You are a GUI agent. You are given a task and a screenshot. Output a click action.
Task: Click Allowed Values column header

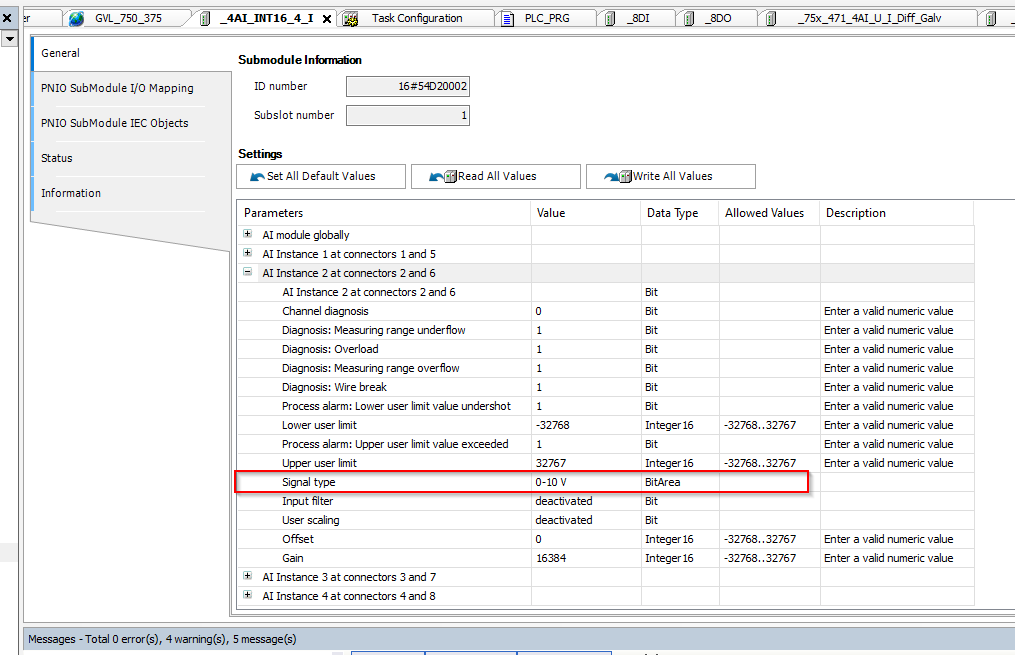769,213
